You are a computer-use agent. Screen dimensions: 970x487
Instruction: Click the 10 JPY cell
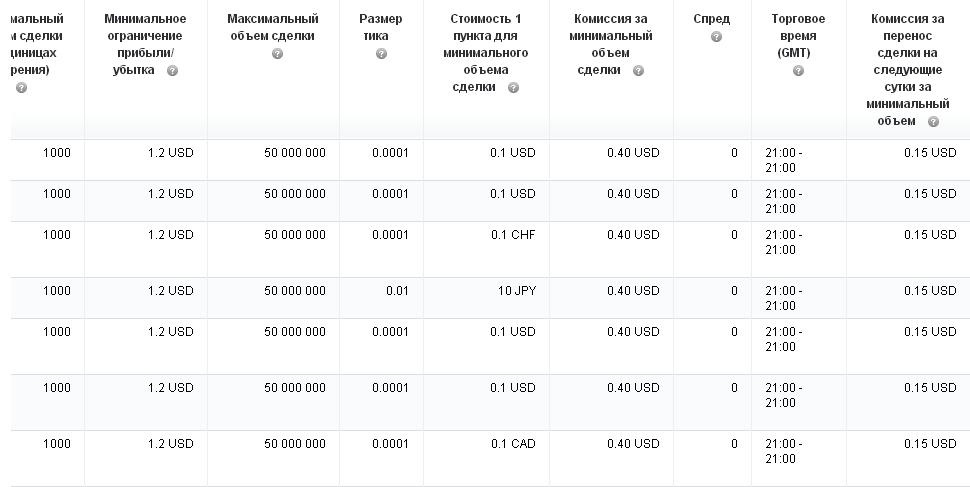click(x=517, y=291)
